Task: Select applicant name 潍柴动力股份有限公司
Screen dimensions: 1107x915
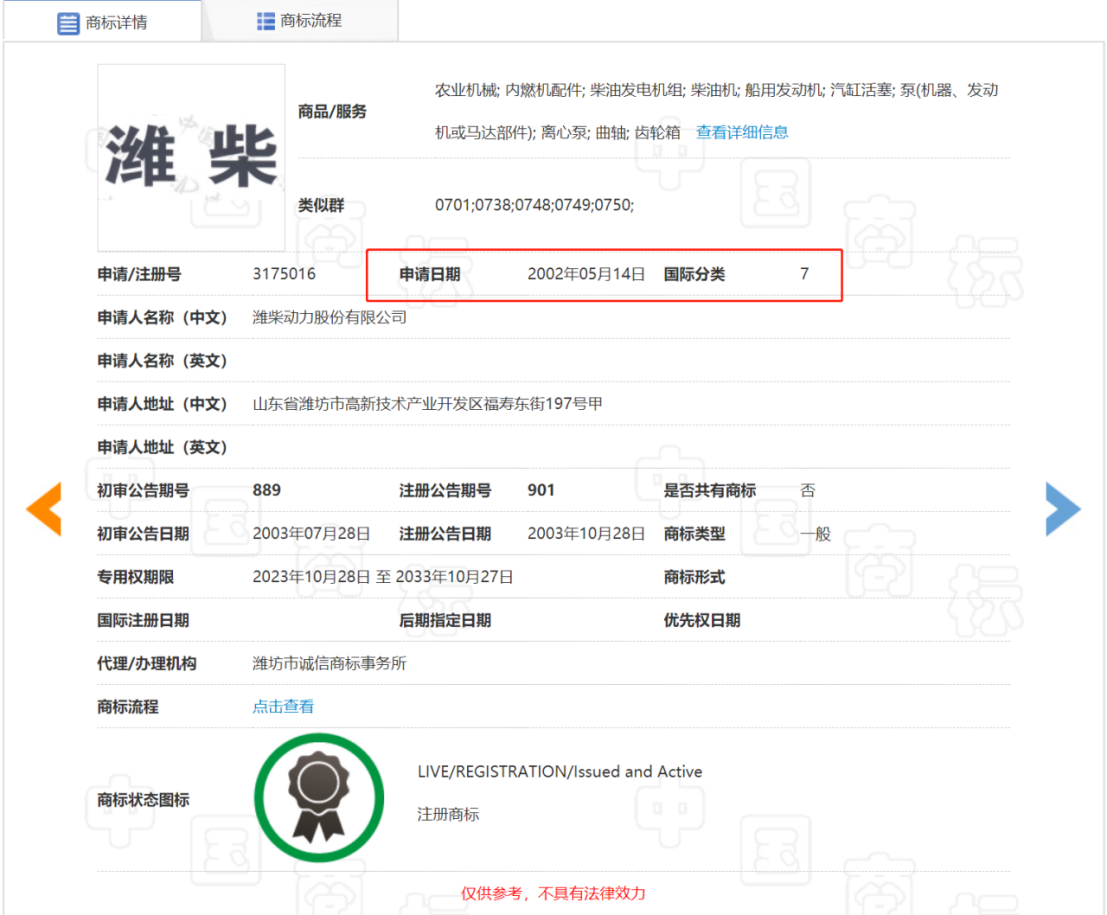Action: pos(330,318)
